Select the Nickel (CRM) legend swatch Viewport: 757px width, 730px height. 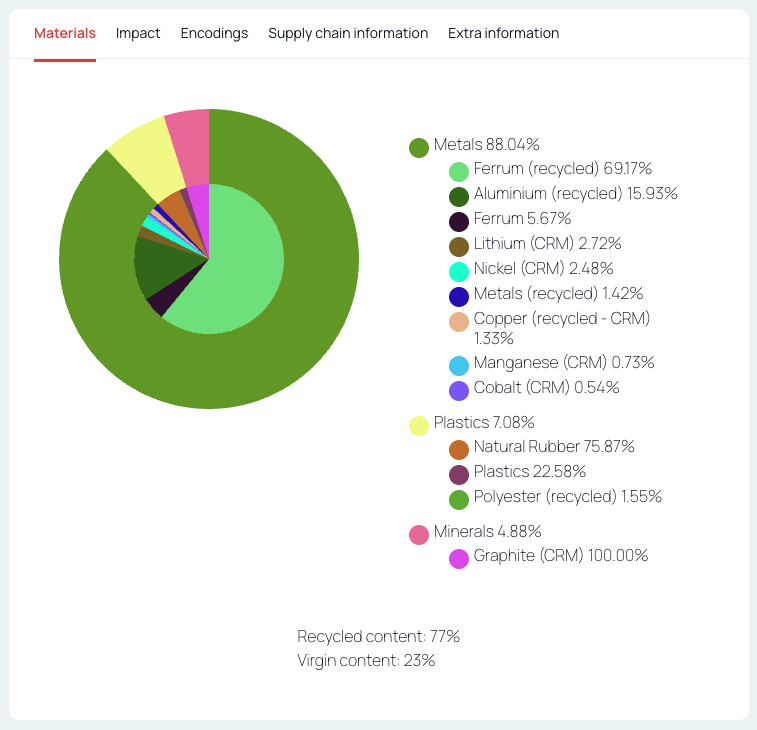[x=459, y=271]
